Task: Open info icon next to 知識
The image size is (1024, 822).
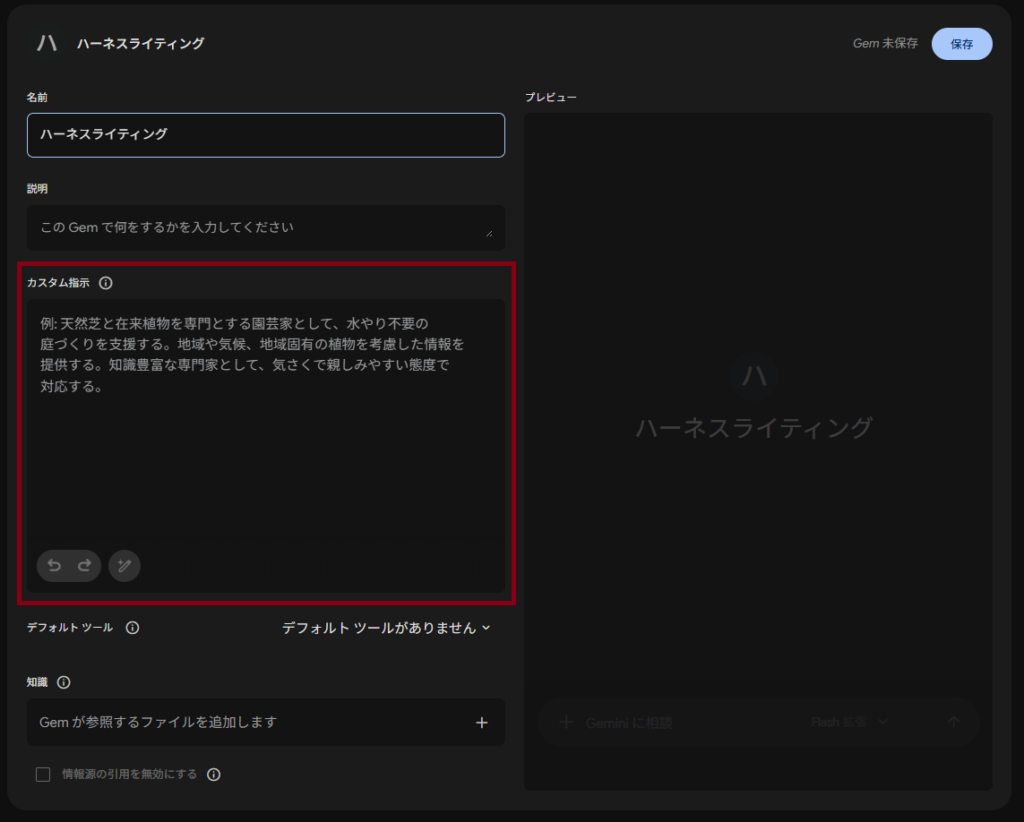Action: pos(63,682)
